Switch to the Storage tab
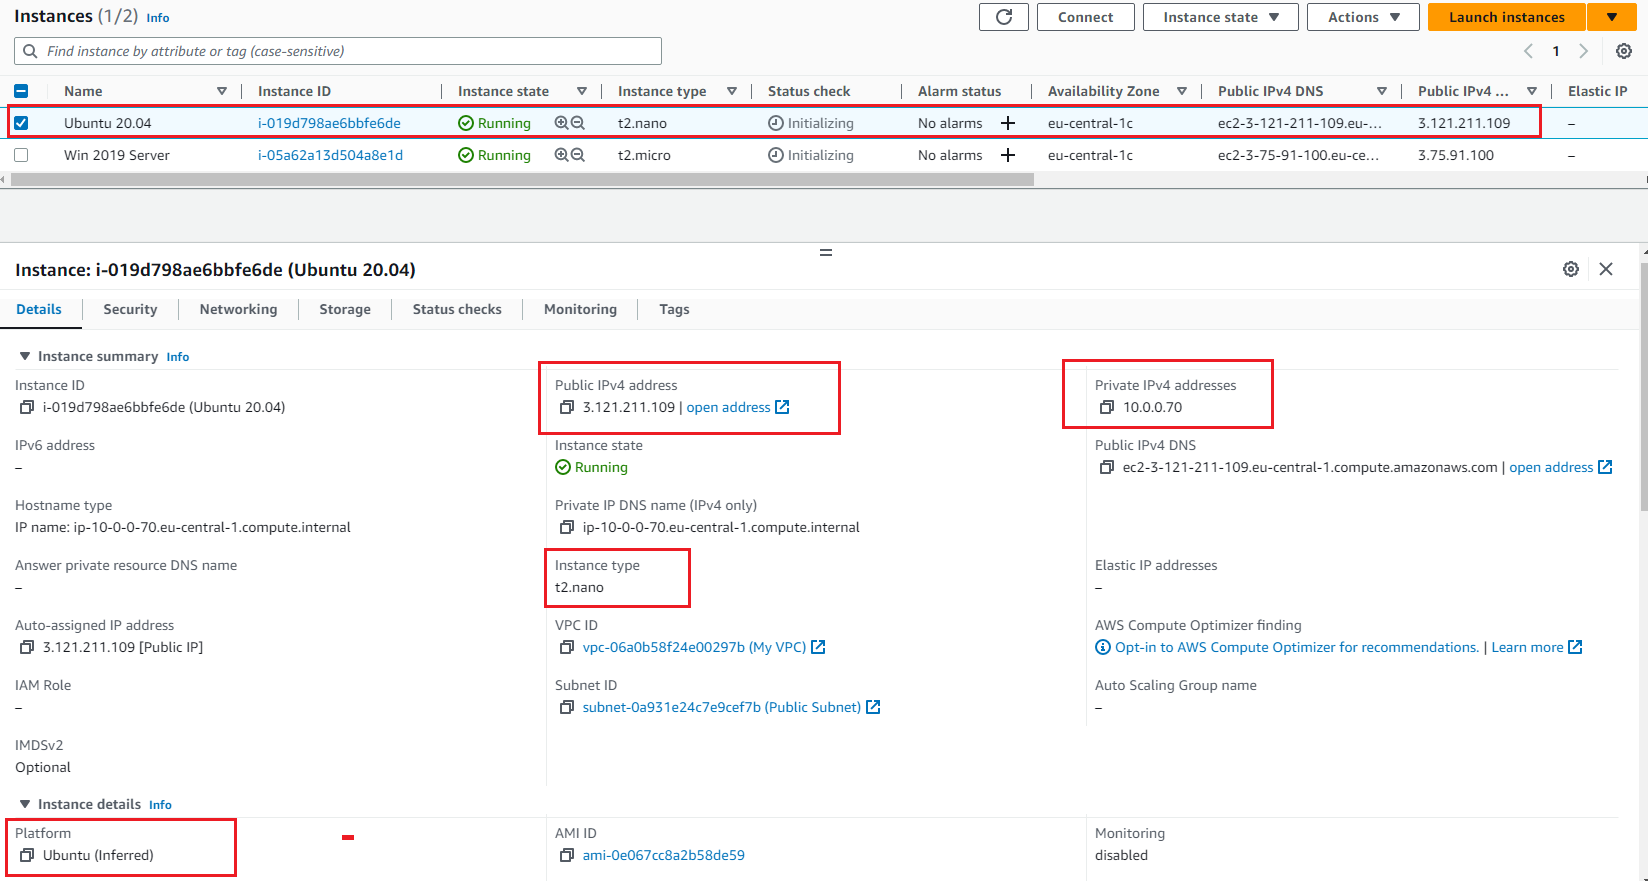Image resolution: width=1648 pixels, height=881 pixels. (345, 309)
